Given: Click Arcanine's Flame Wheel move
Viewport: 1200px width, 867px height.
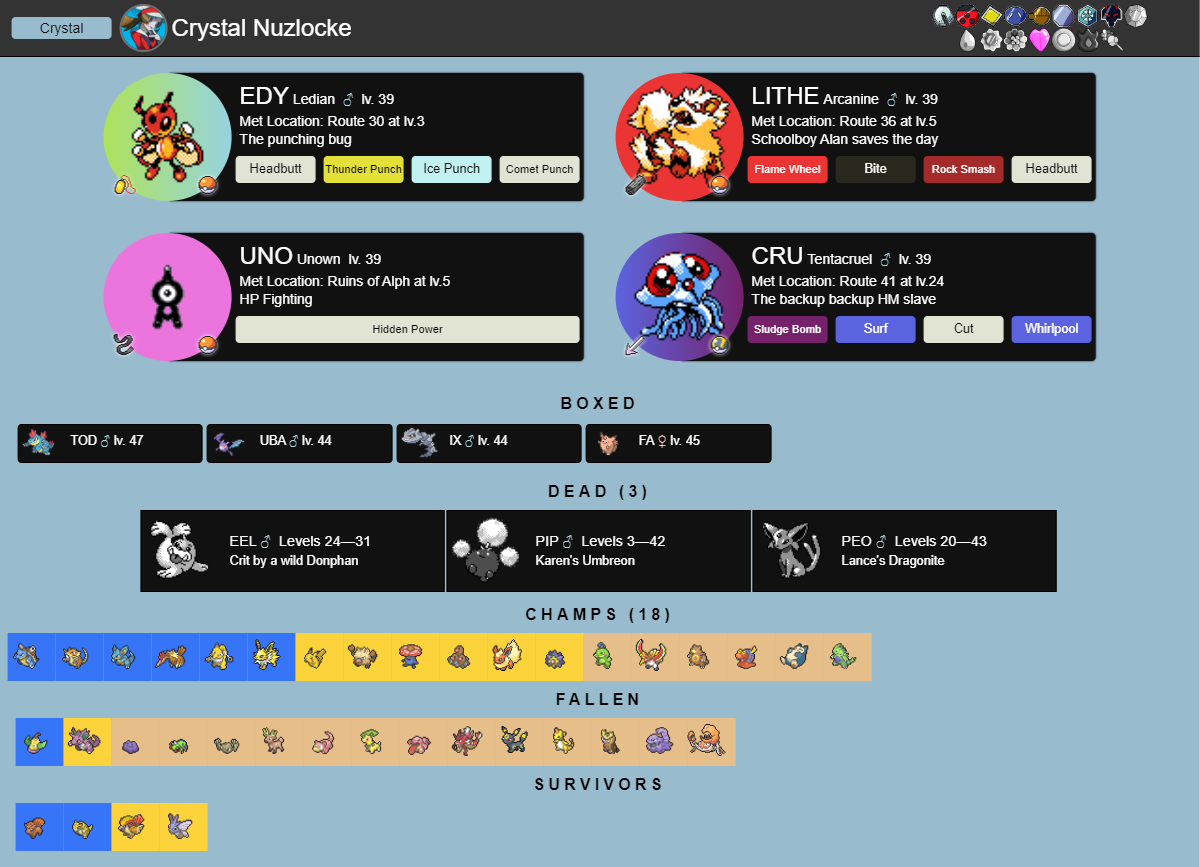Looking at the screenshot, I should click(x=788, y=169).
